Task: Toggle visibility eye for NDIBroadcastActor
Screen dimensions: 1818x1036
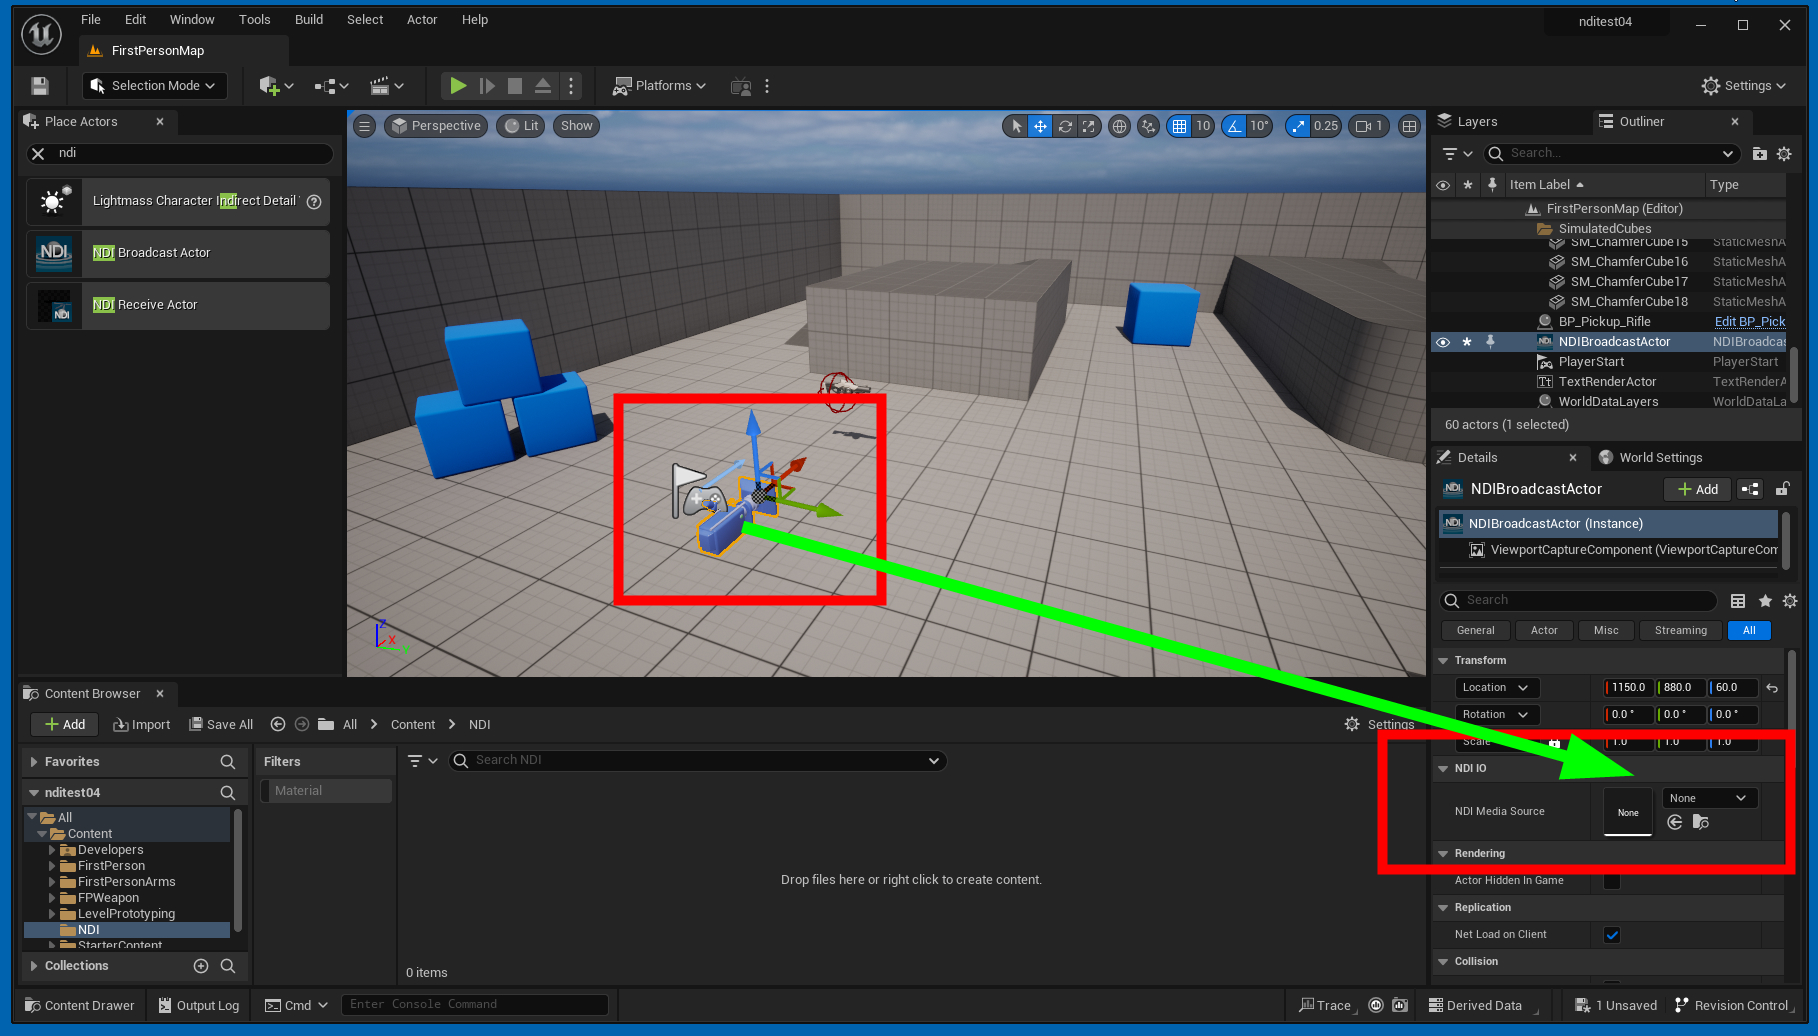Action: click(1442, 342)
